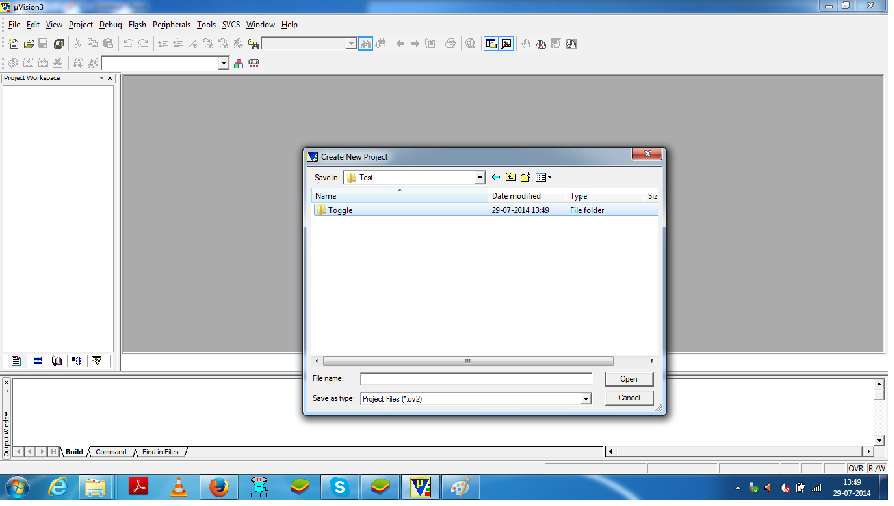
Task: Click the Undo toolbar icon
Action: pyautogui.click(x=128, y=43)
